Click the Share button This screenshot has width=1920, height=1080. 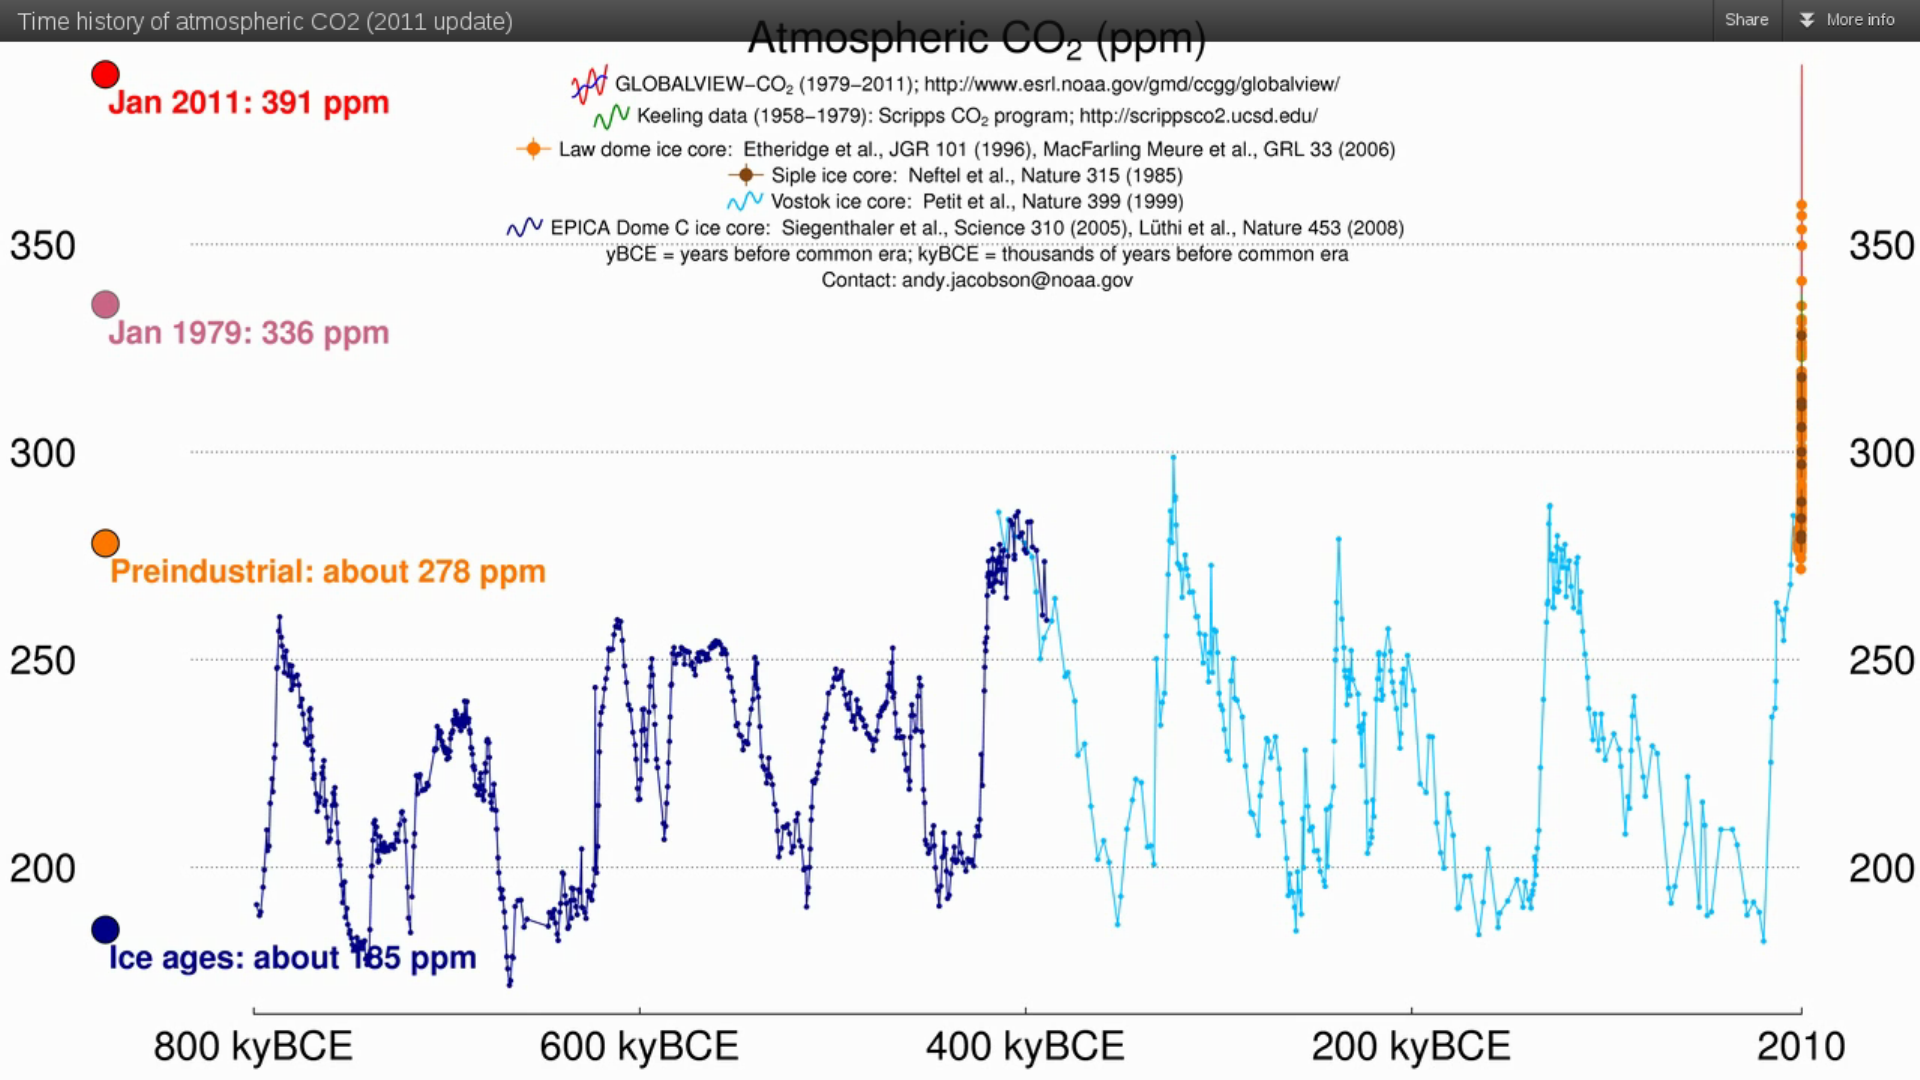tap(1746, 20)
